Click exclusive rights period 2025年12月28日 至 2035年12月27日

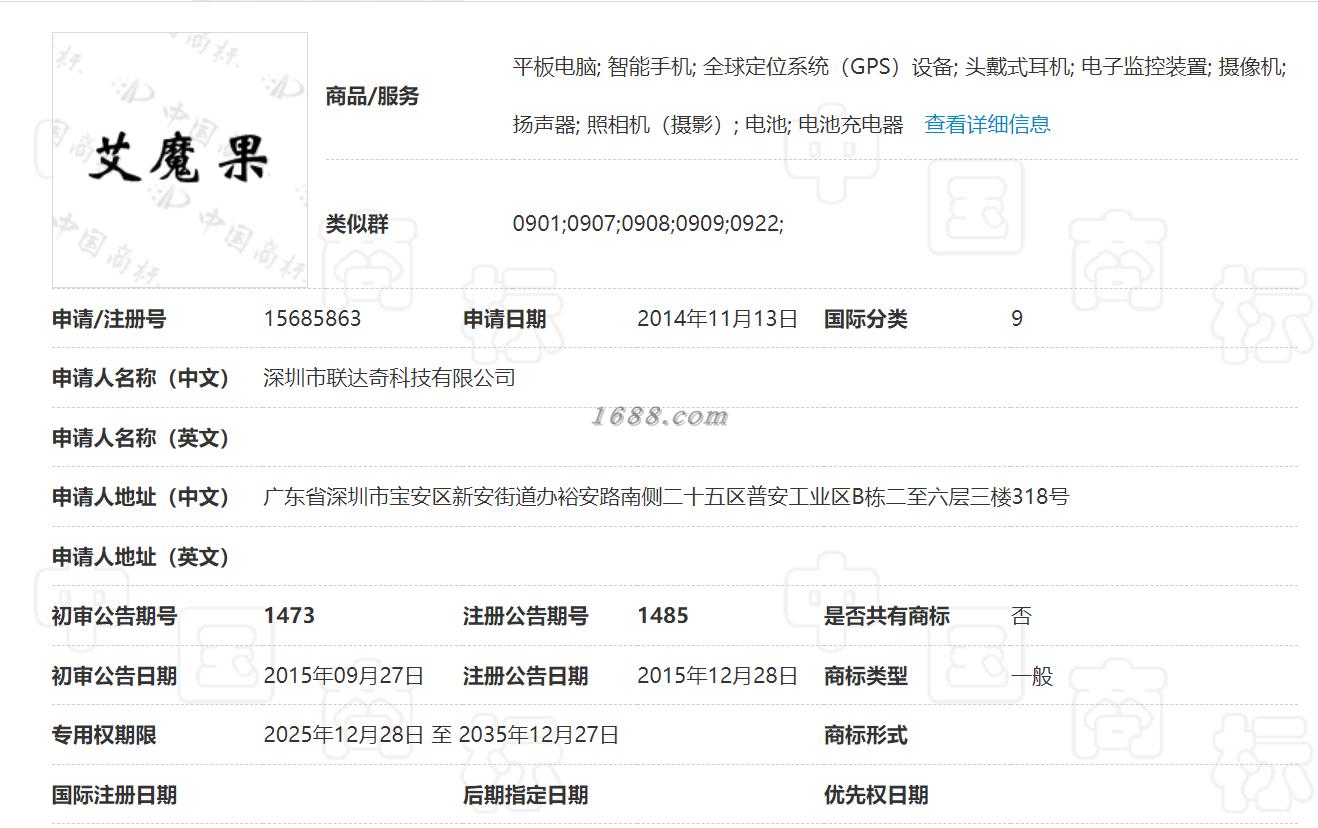[x=441, y=735]
